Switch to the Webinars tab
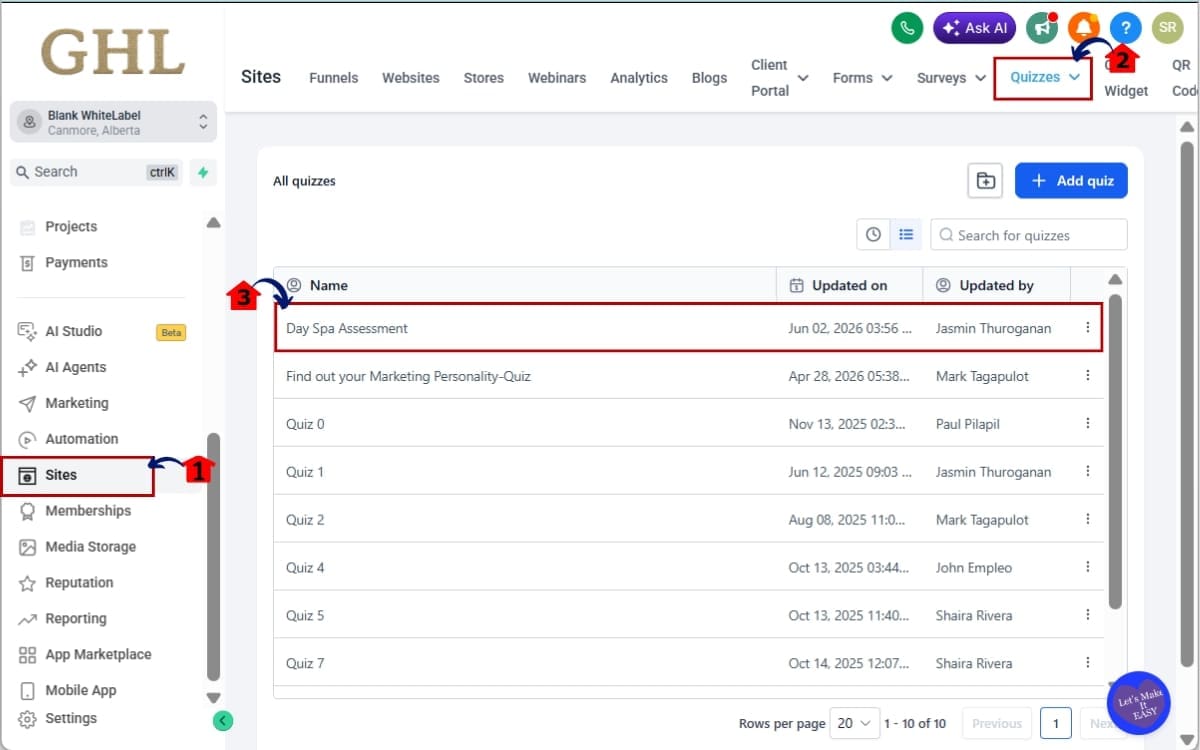This screenshot has height=750, width=1200. (557, 78)
